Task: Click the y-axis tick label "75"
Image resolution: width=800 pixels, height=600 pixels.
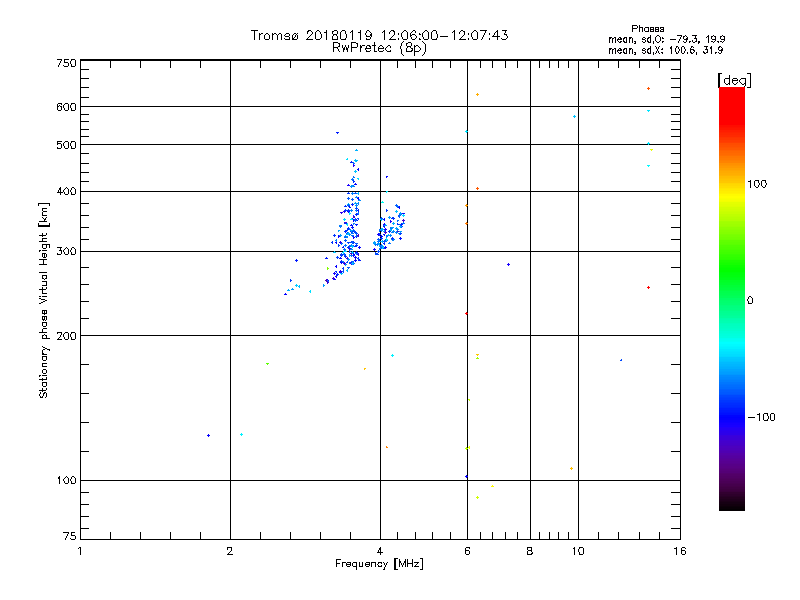Action: tap(70, 536)
